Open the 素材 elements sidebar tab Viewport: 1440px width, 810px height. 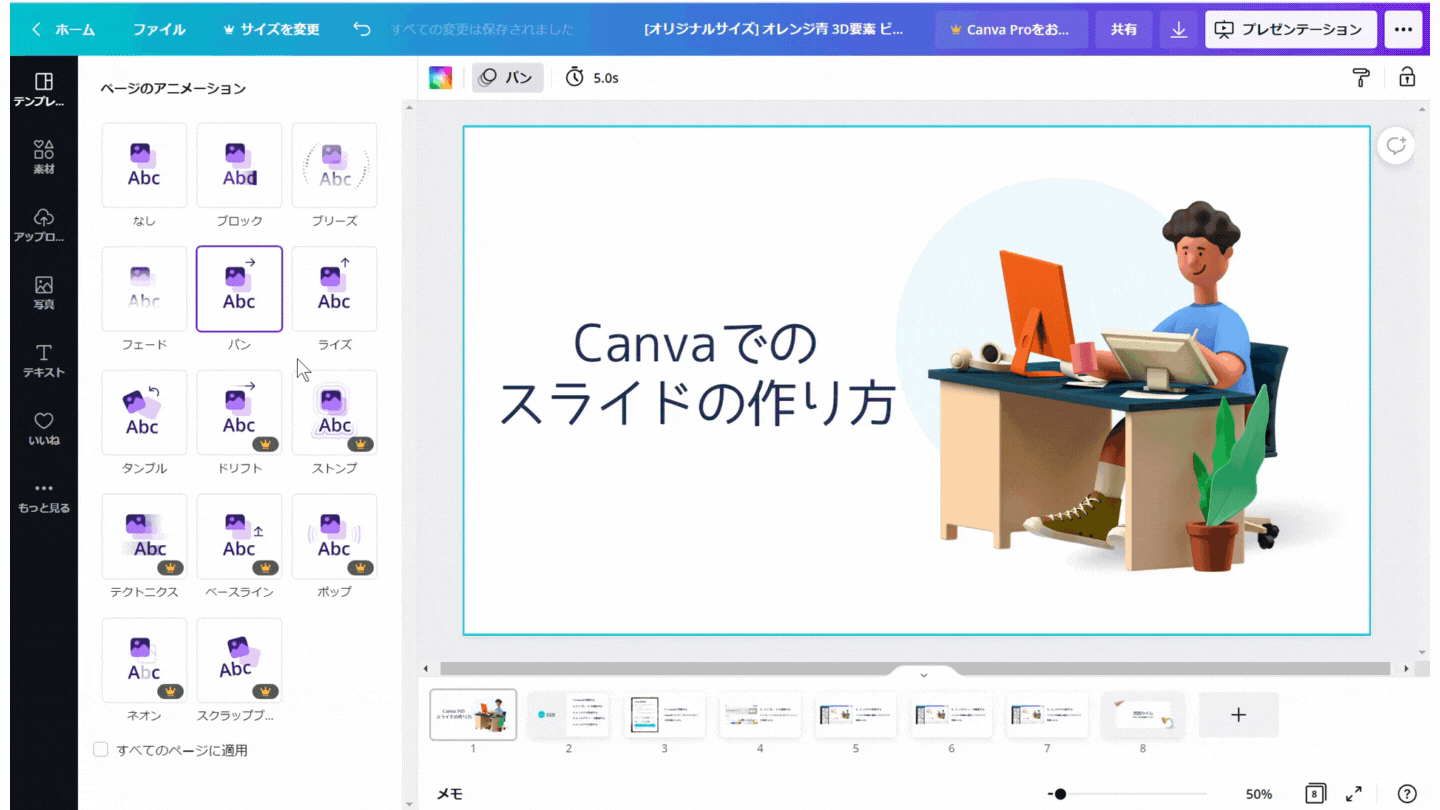(x=43, y=157)
